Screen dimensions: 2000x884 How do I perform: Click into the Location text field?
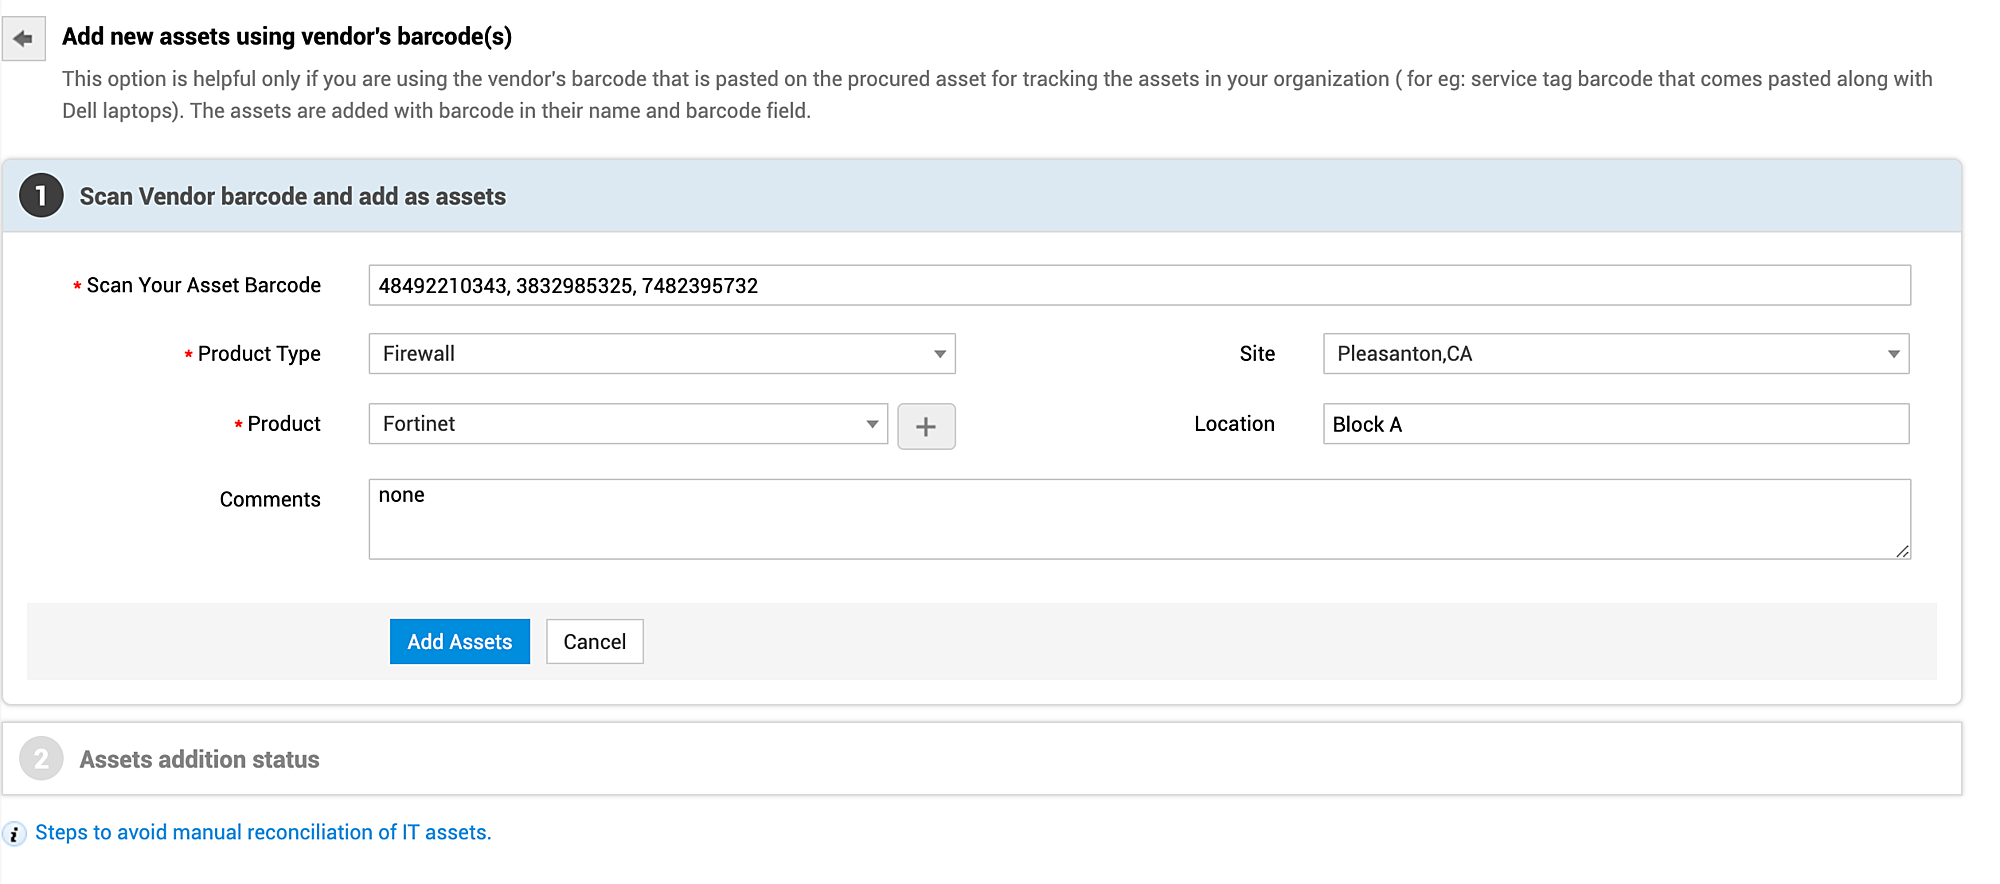pos(1615,424)
